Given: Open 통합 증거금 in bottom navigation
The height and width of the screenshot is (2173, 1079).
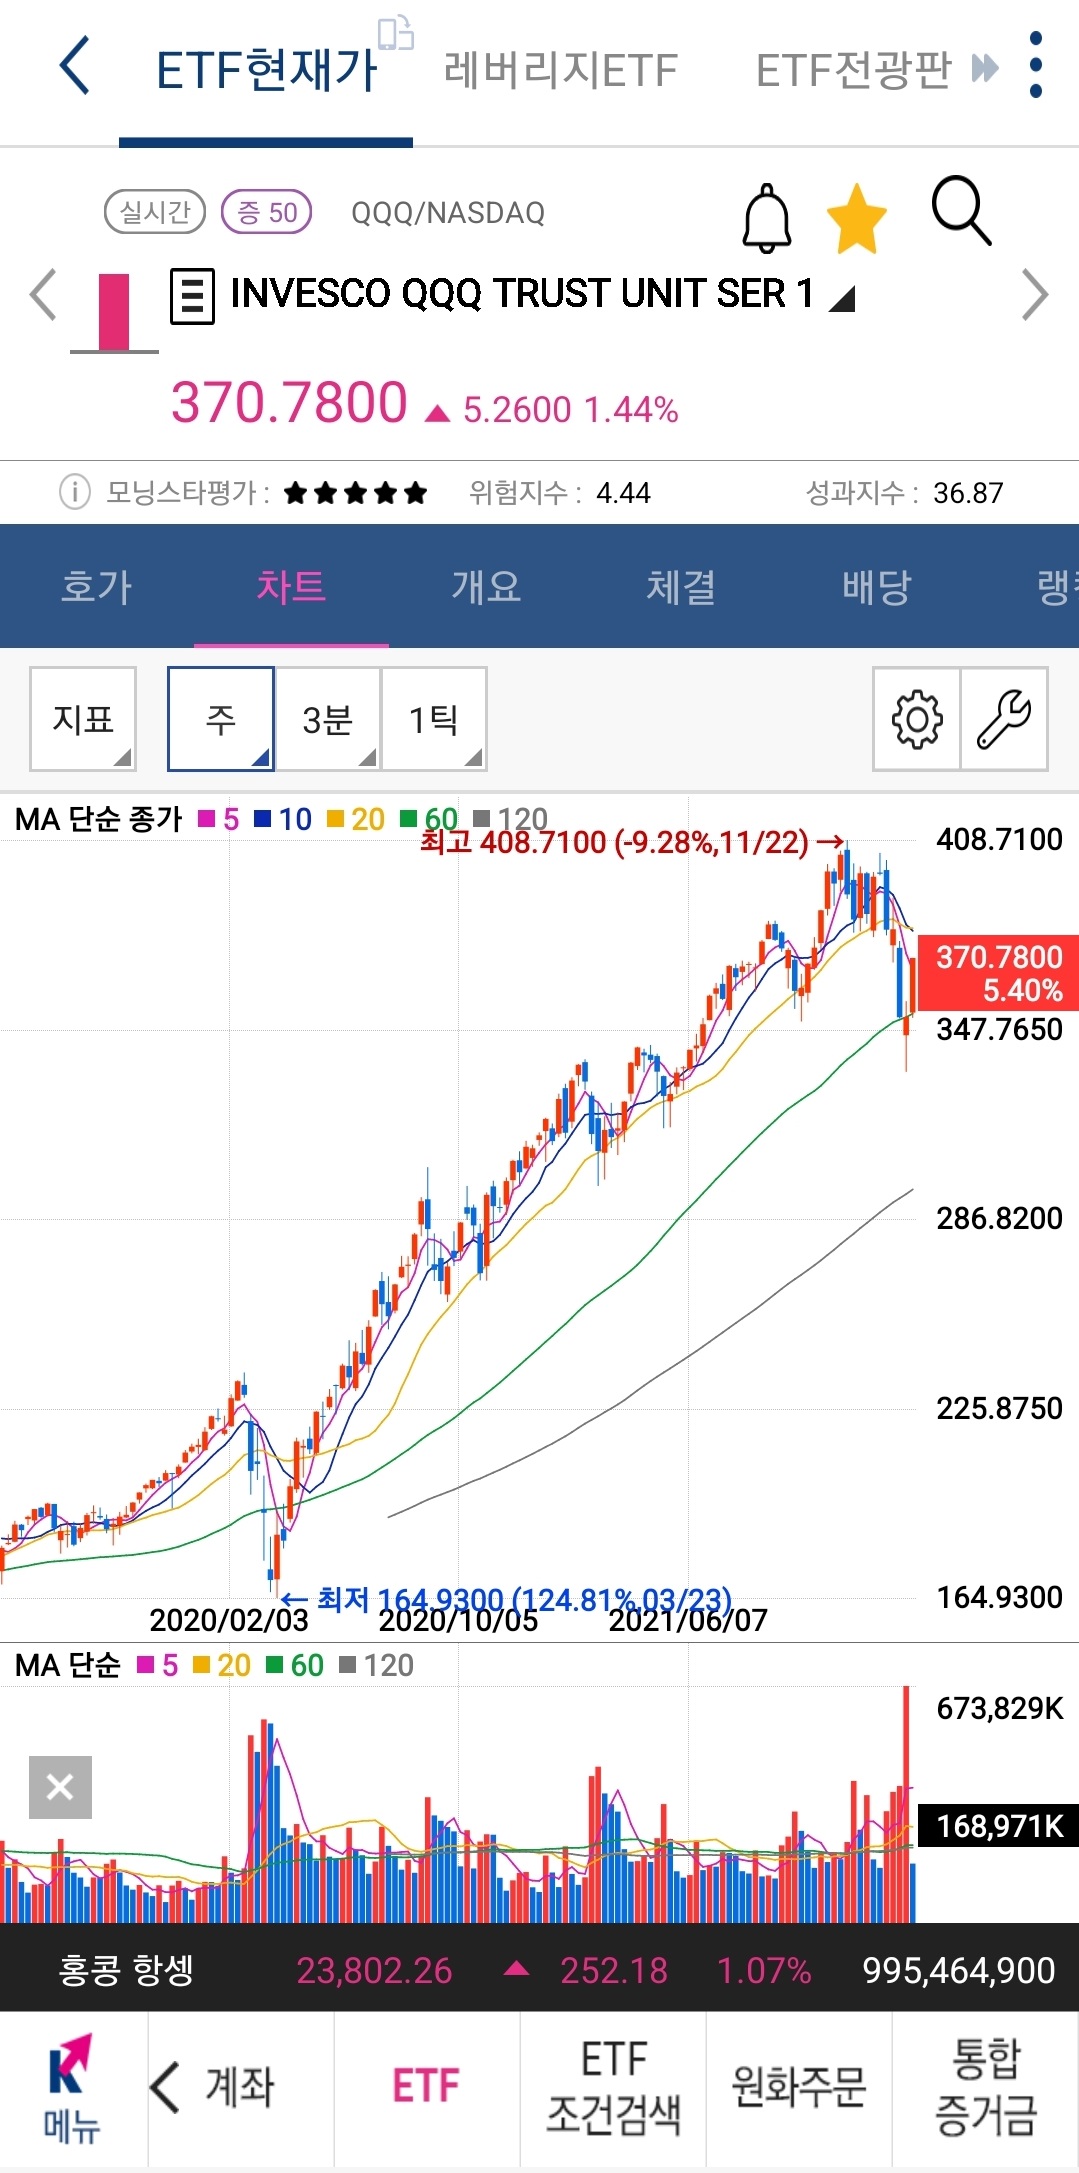Looking at the screenshot, I should (985, 2087).
